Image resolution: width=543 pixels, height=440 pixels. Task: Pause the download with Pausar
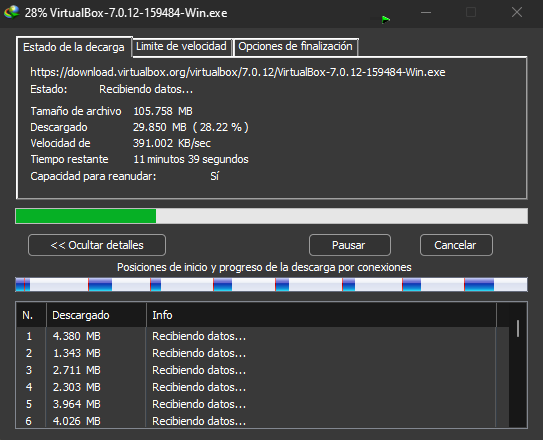(x=350, y=245)
